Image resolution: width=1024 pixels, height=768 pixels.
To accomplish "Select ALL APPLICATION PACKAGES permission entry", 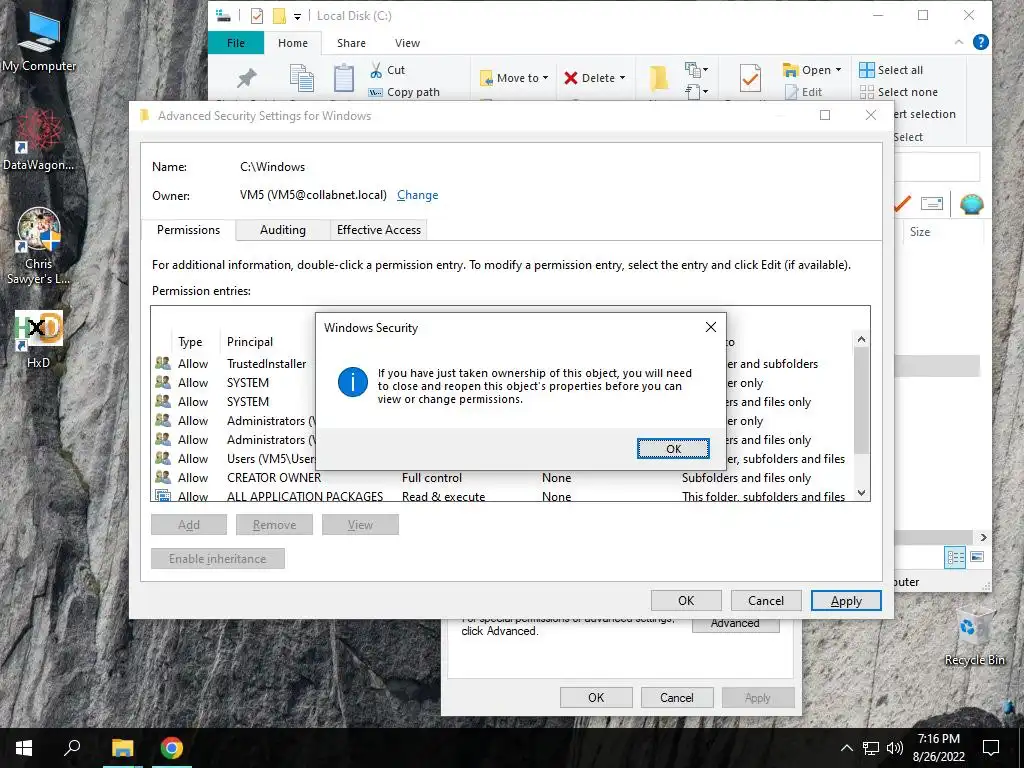I will 503,496.
